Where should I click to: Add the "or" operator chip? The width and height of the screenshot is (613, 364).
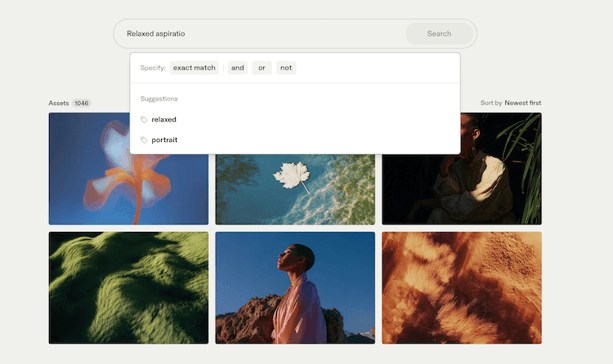pyautogui.click(x=262, y=68)
